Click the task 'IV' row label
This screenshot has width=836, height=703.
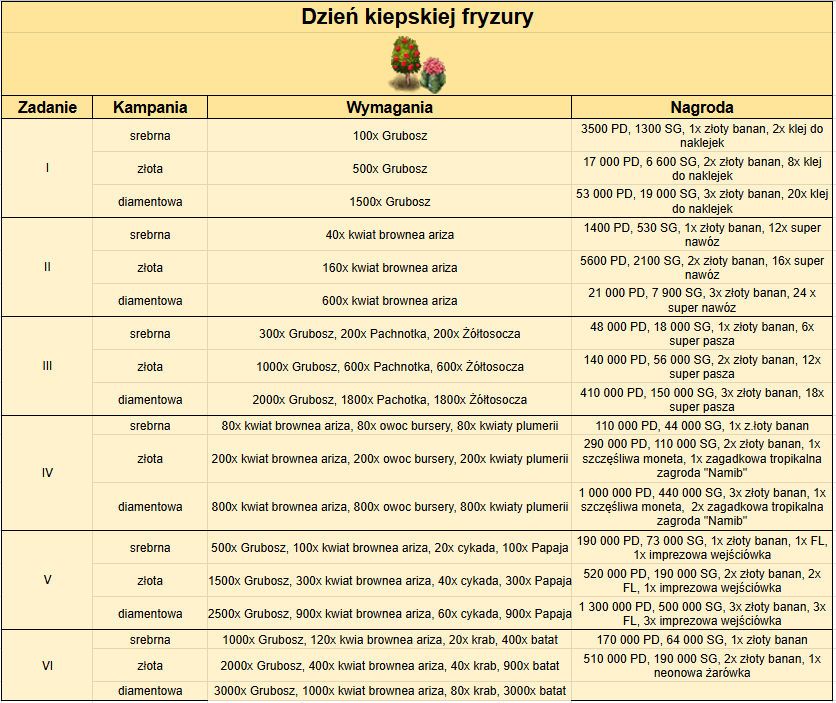click(x=47, y=473)
